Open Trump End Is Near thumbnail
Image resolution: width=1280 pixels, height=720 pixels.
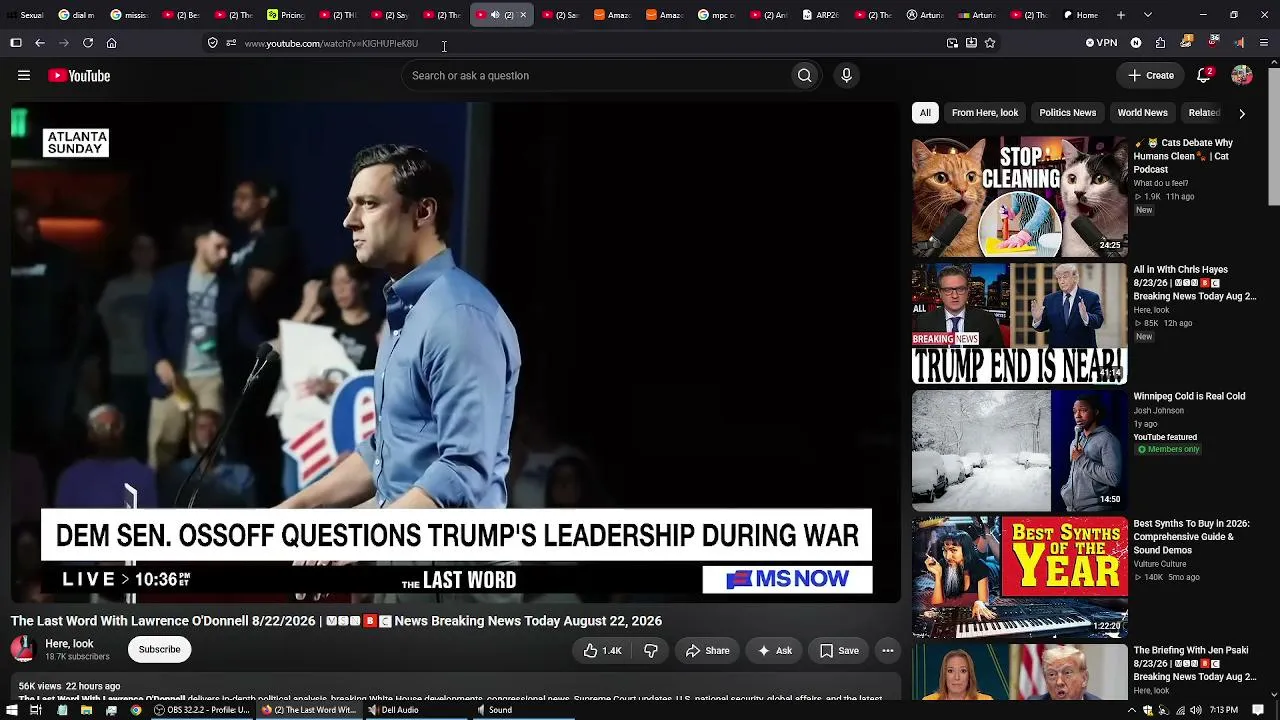(x=1019, y=324)
